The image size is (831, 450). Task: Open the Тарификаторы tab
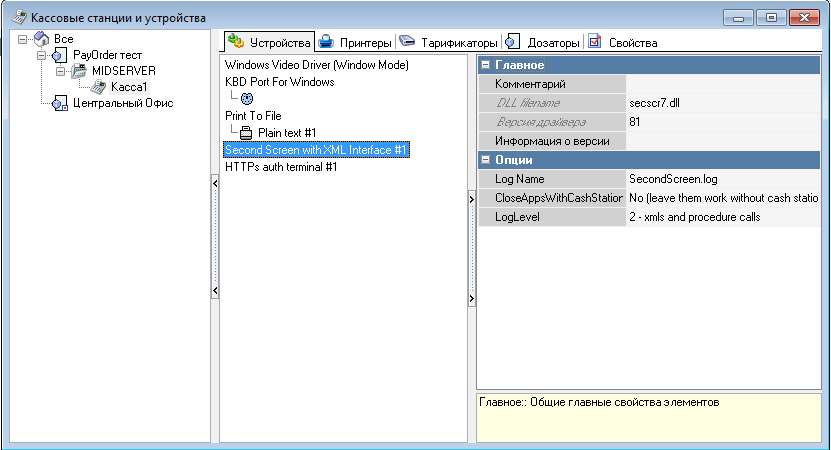448,43
